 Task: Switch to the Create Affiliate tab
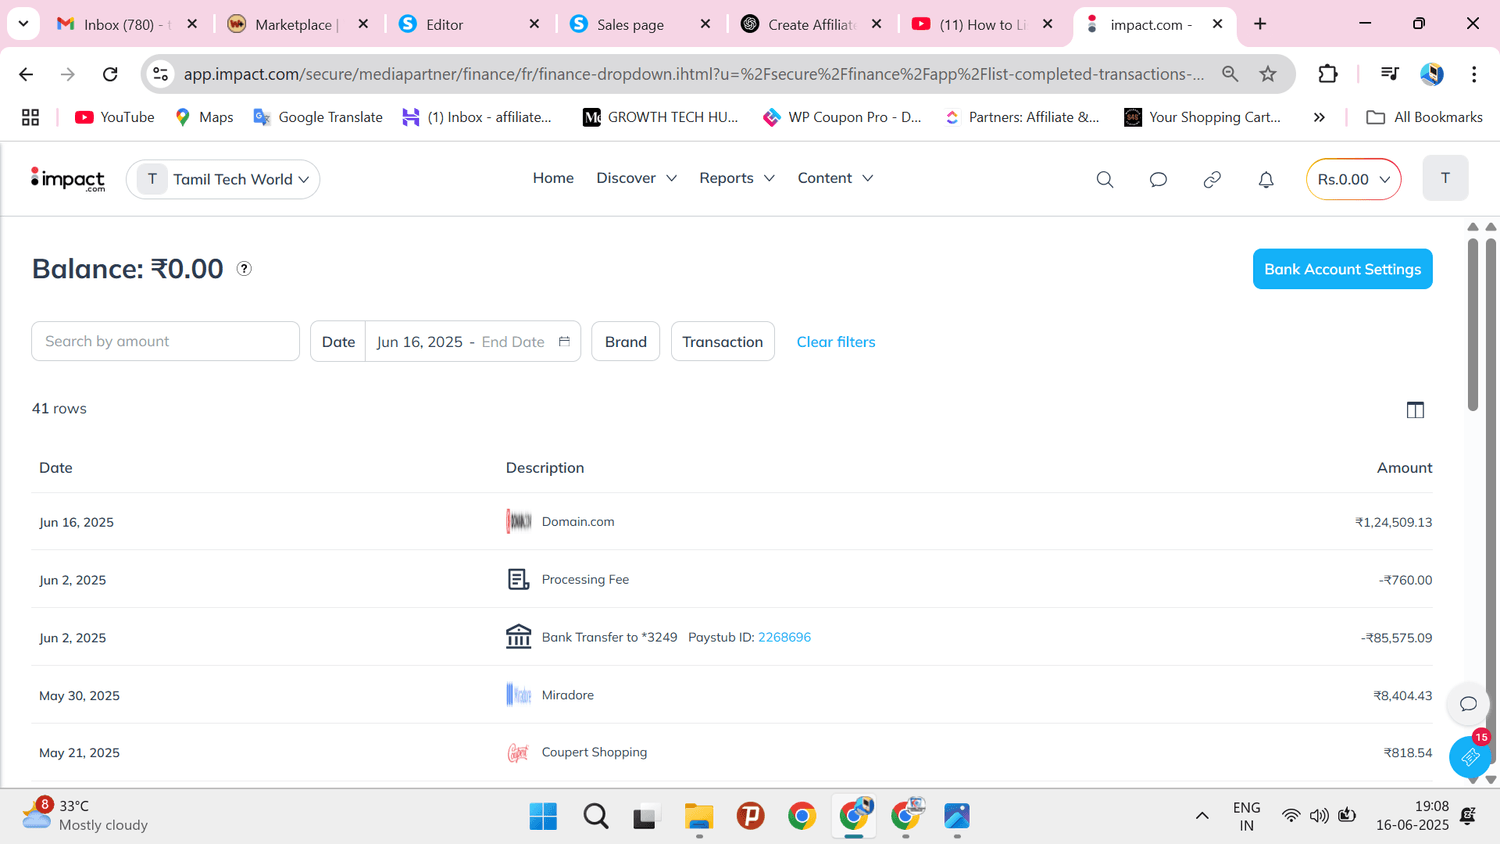click(810, 24)
